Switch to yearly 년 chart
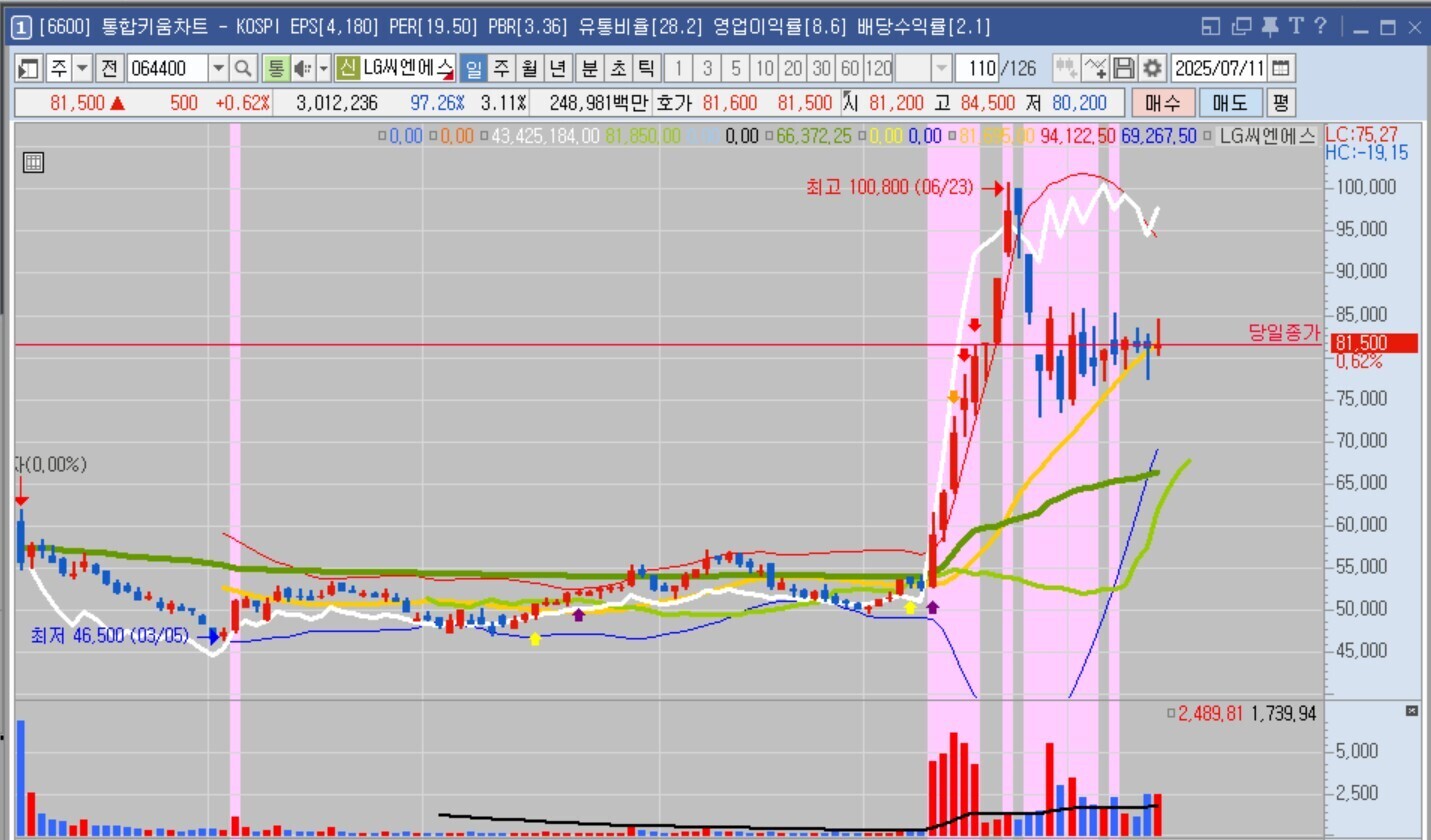Image resolution: width=1431 pixels, height=840 pixels. 558,68
